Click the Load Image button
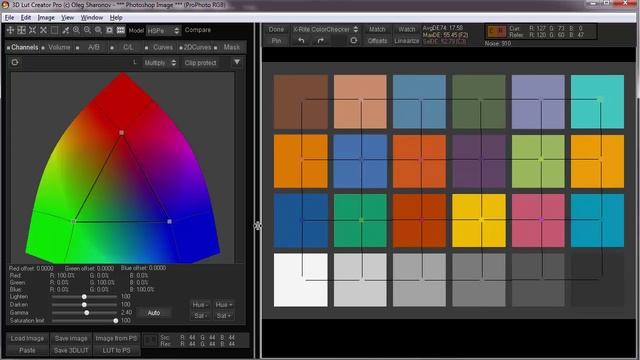640x360 pixels. tap(27, 338)
